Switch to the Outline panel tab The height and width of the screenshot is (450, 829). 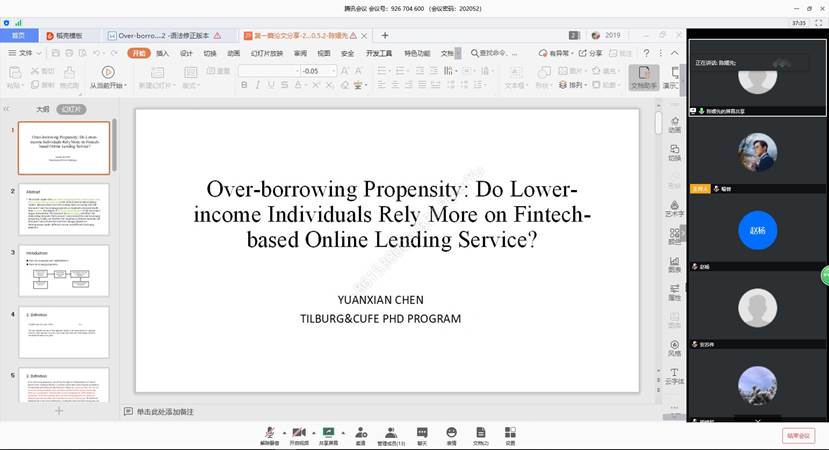tap(42, 108)
